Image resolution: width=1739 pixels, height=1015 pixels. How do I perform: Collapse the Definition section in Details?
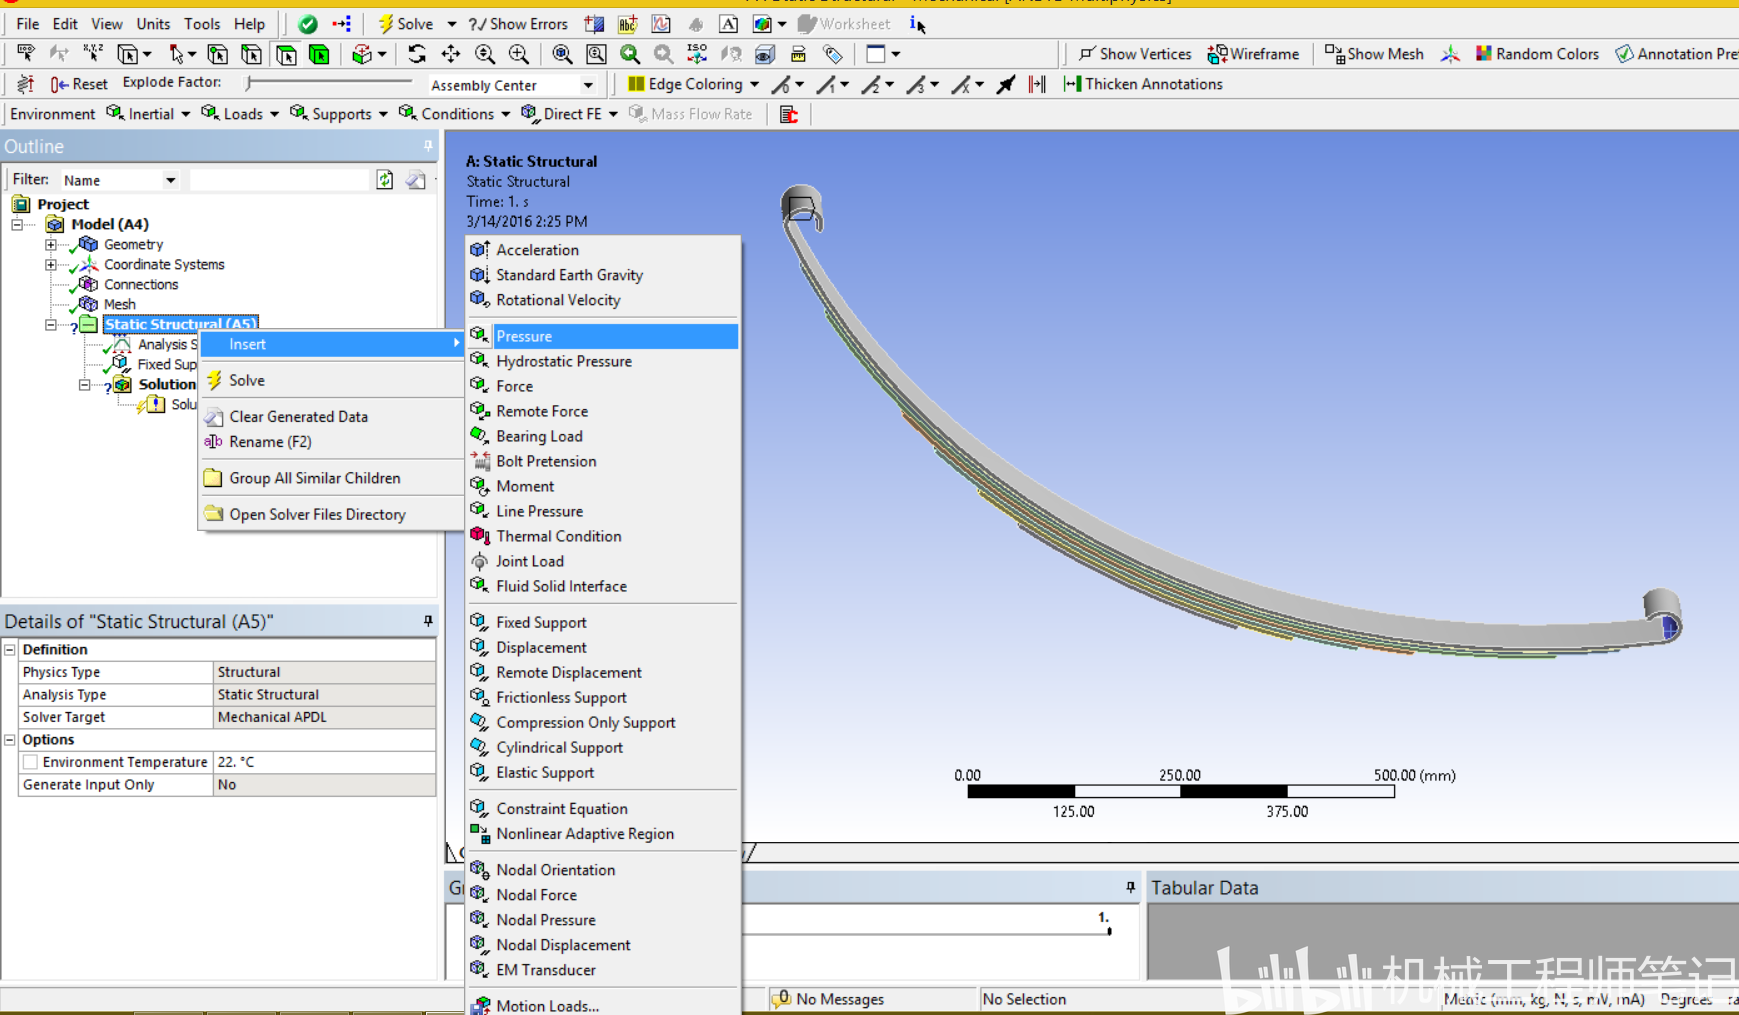point(10,649)
